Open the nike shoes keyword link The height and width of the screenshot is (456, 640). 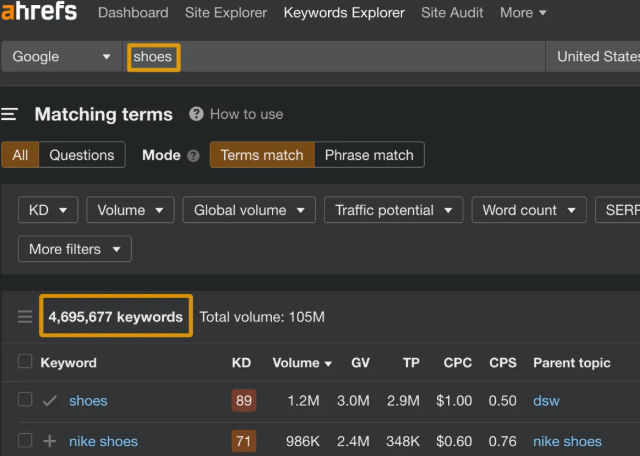[103, 441]
